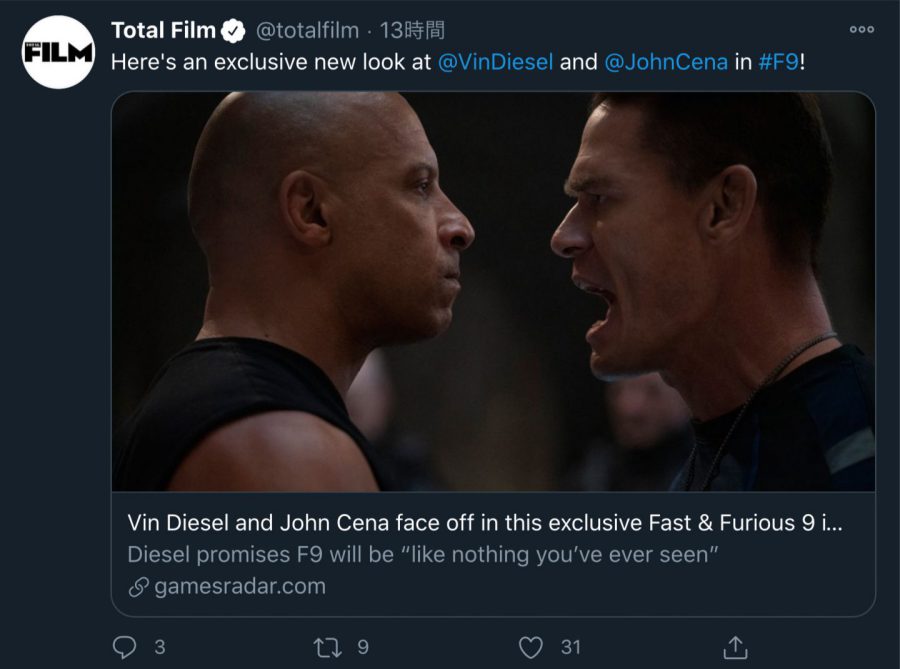Visit the @VinDiesel mention
900x669 pixels.
tap(495, 61)
